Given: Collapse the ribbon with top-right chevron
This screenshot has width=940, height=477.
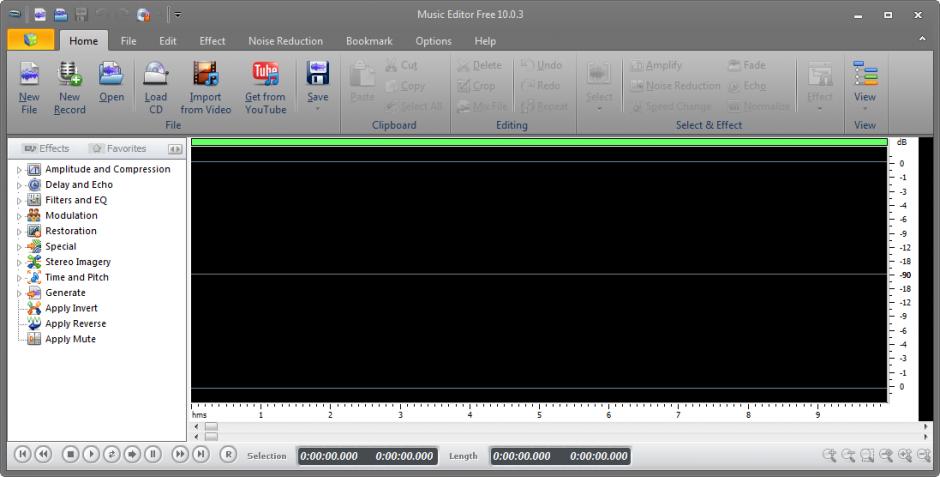Looking at the screenshot, I should (x=921, y=38).
